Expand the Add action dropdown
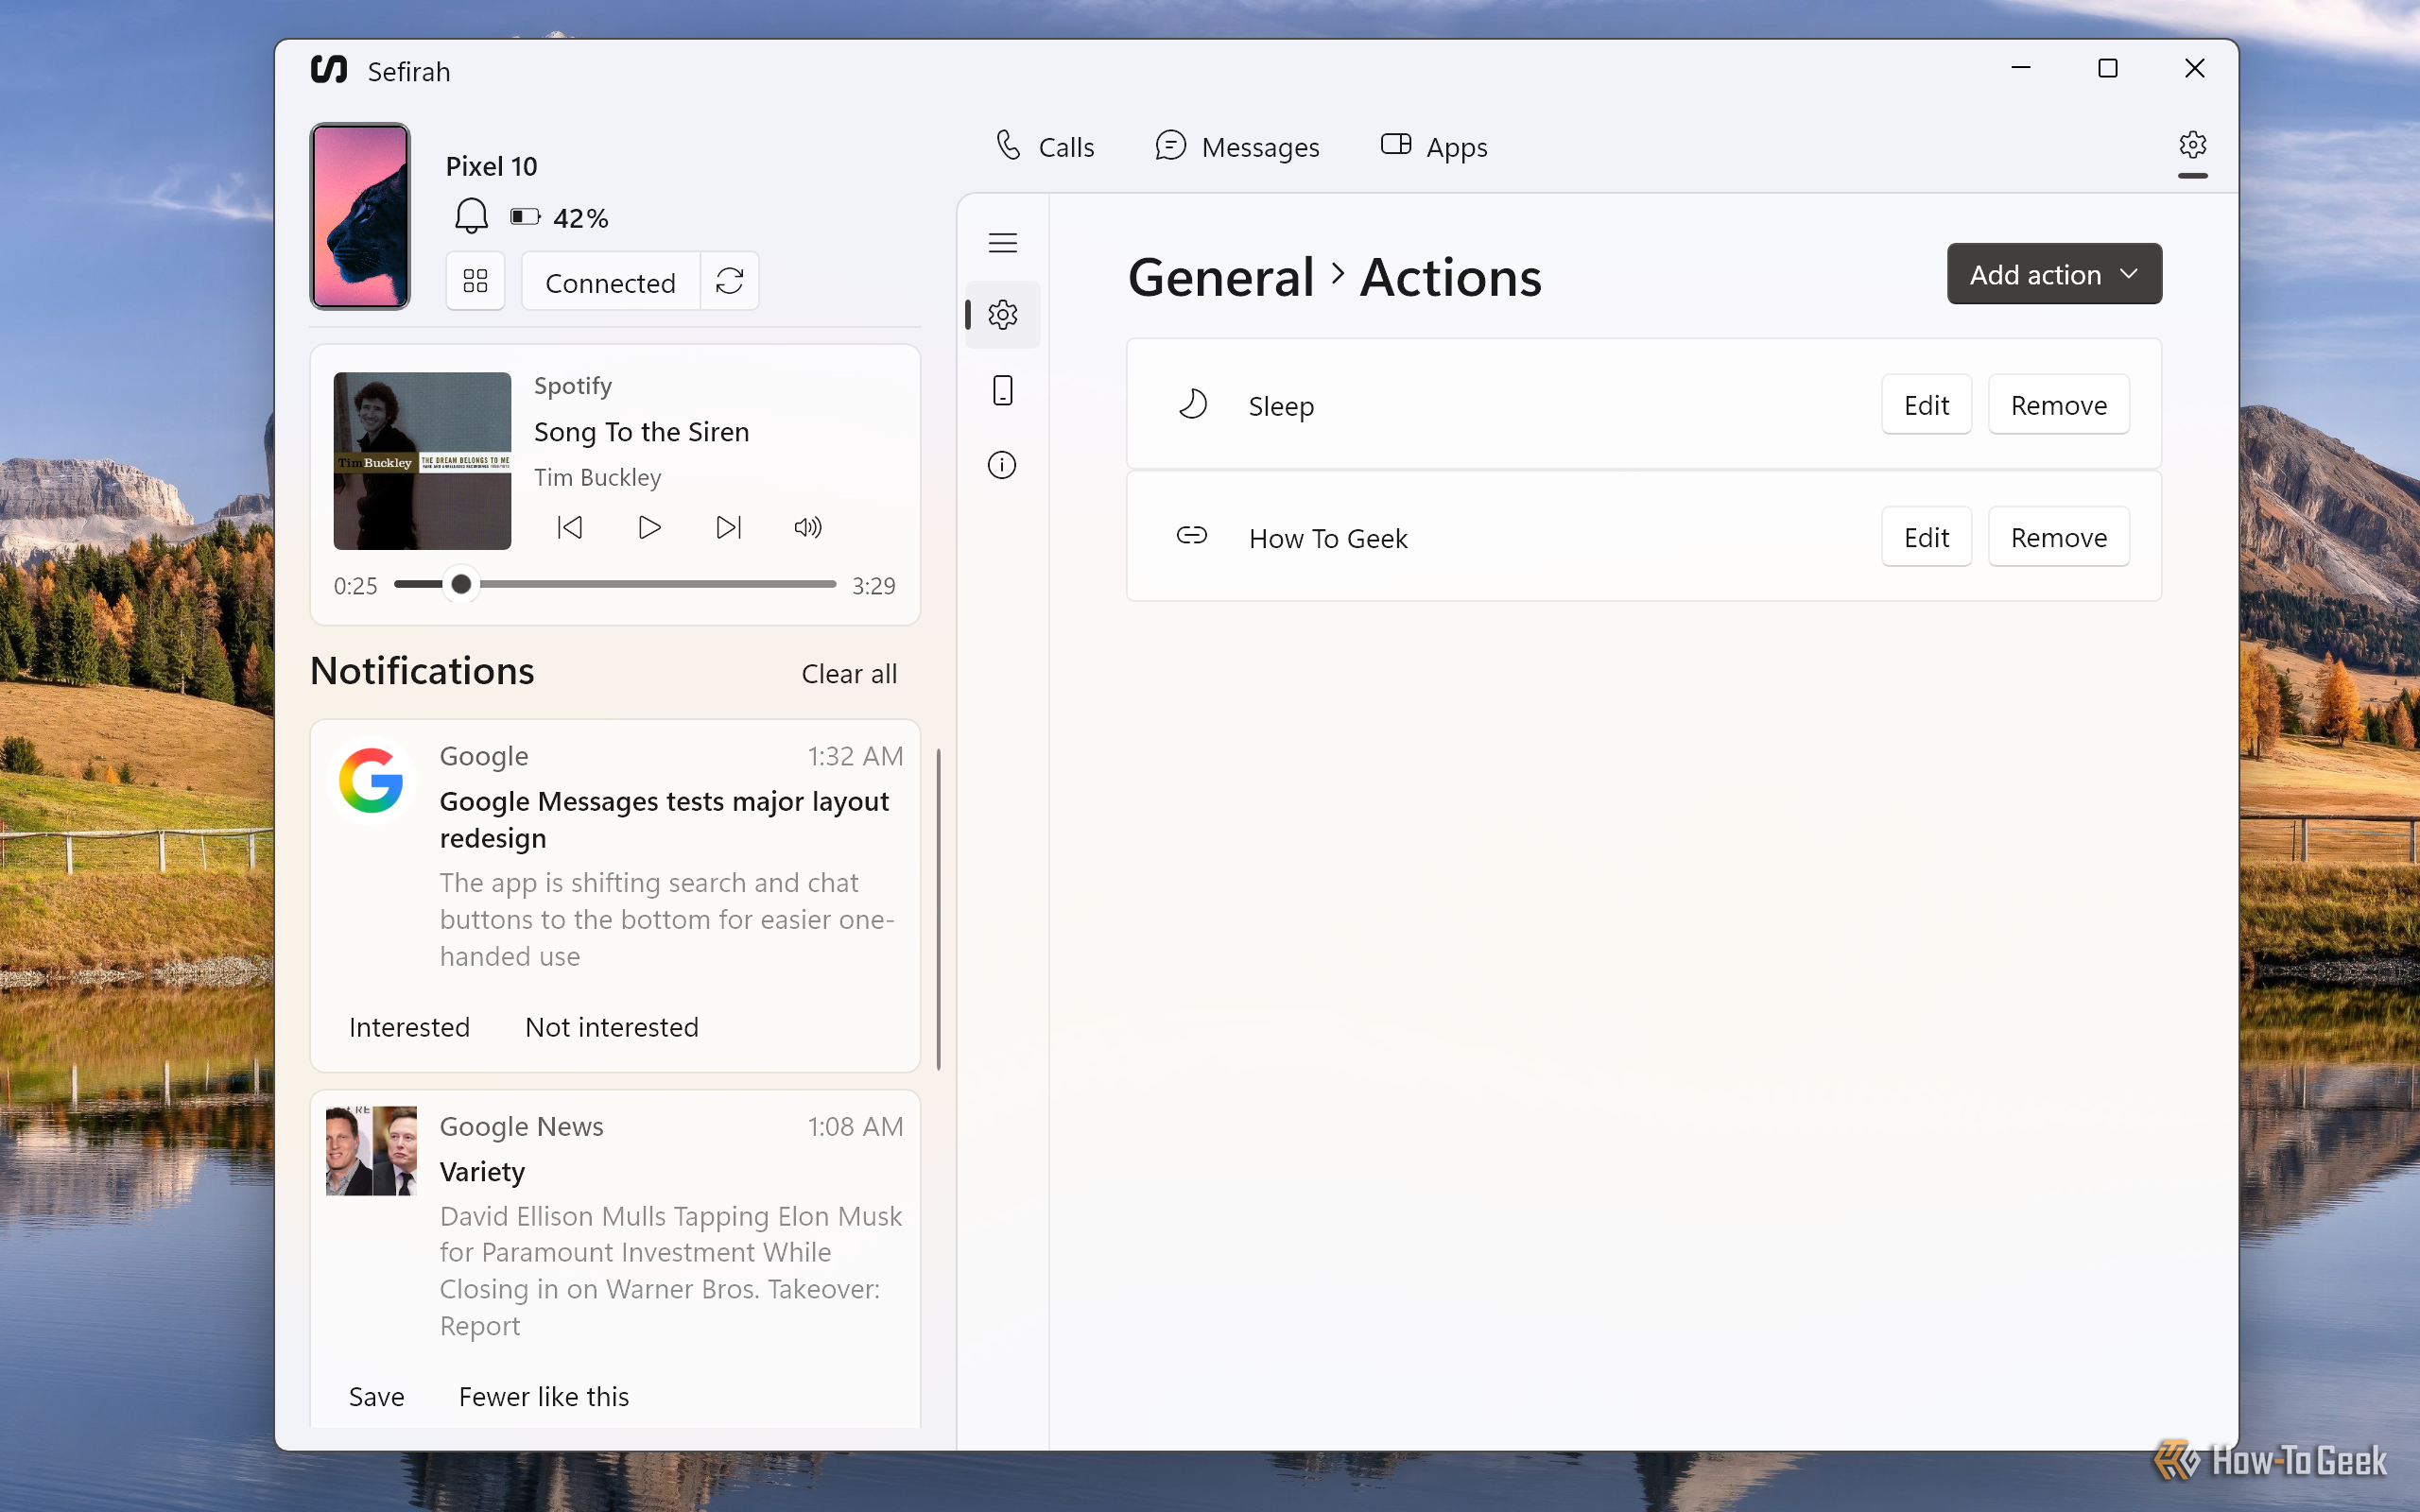This screenshot has width=2420, height=1512. 2054,274
